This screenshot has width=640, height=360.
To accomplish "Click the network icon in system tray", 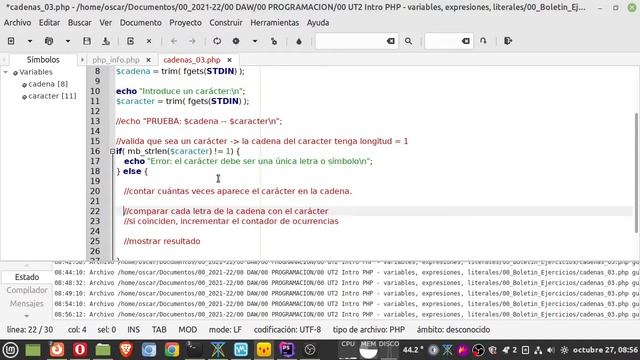I will pyautogui.click(x=538, y=350).
